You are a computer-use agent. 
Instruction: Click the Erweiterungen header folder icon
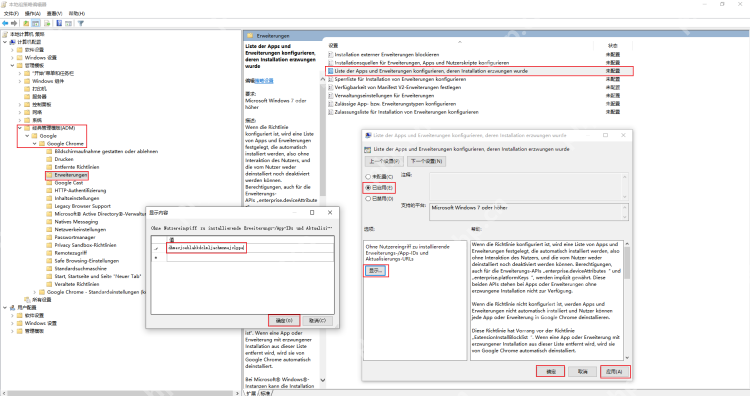250,36
